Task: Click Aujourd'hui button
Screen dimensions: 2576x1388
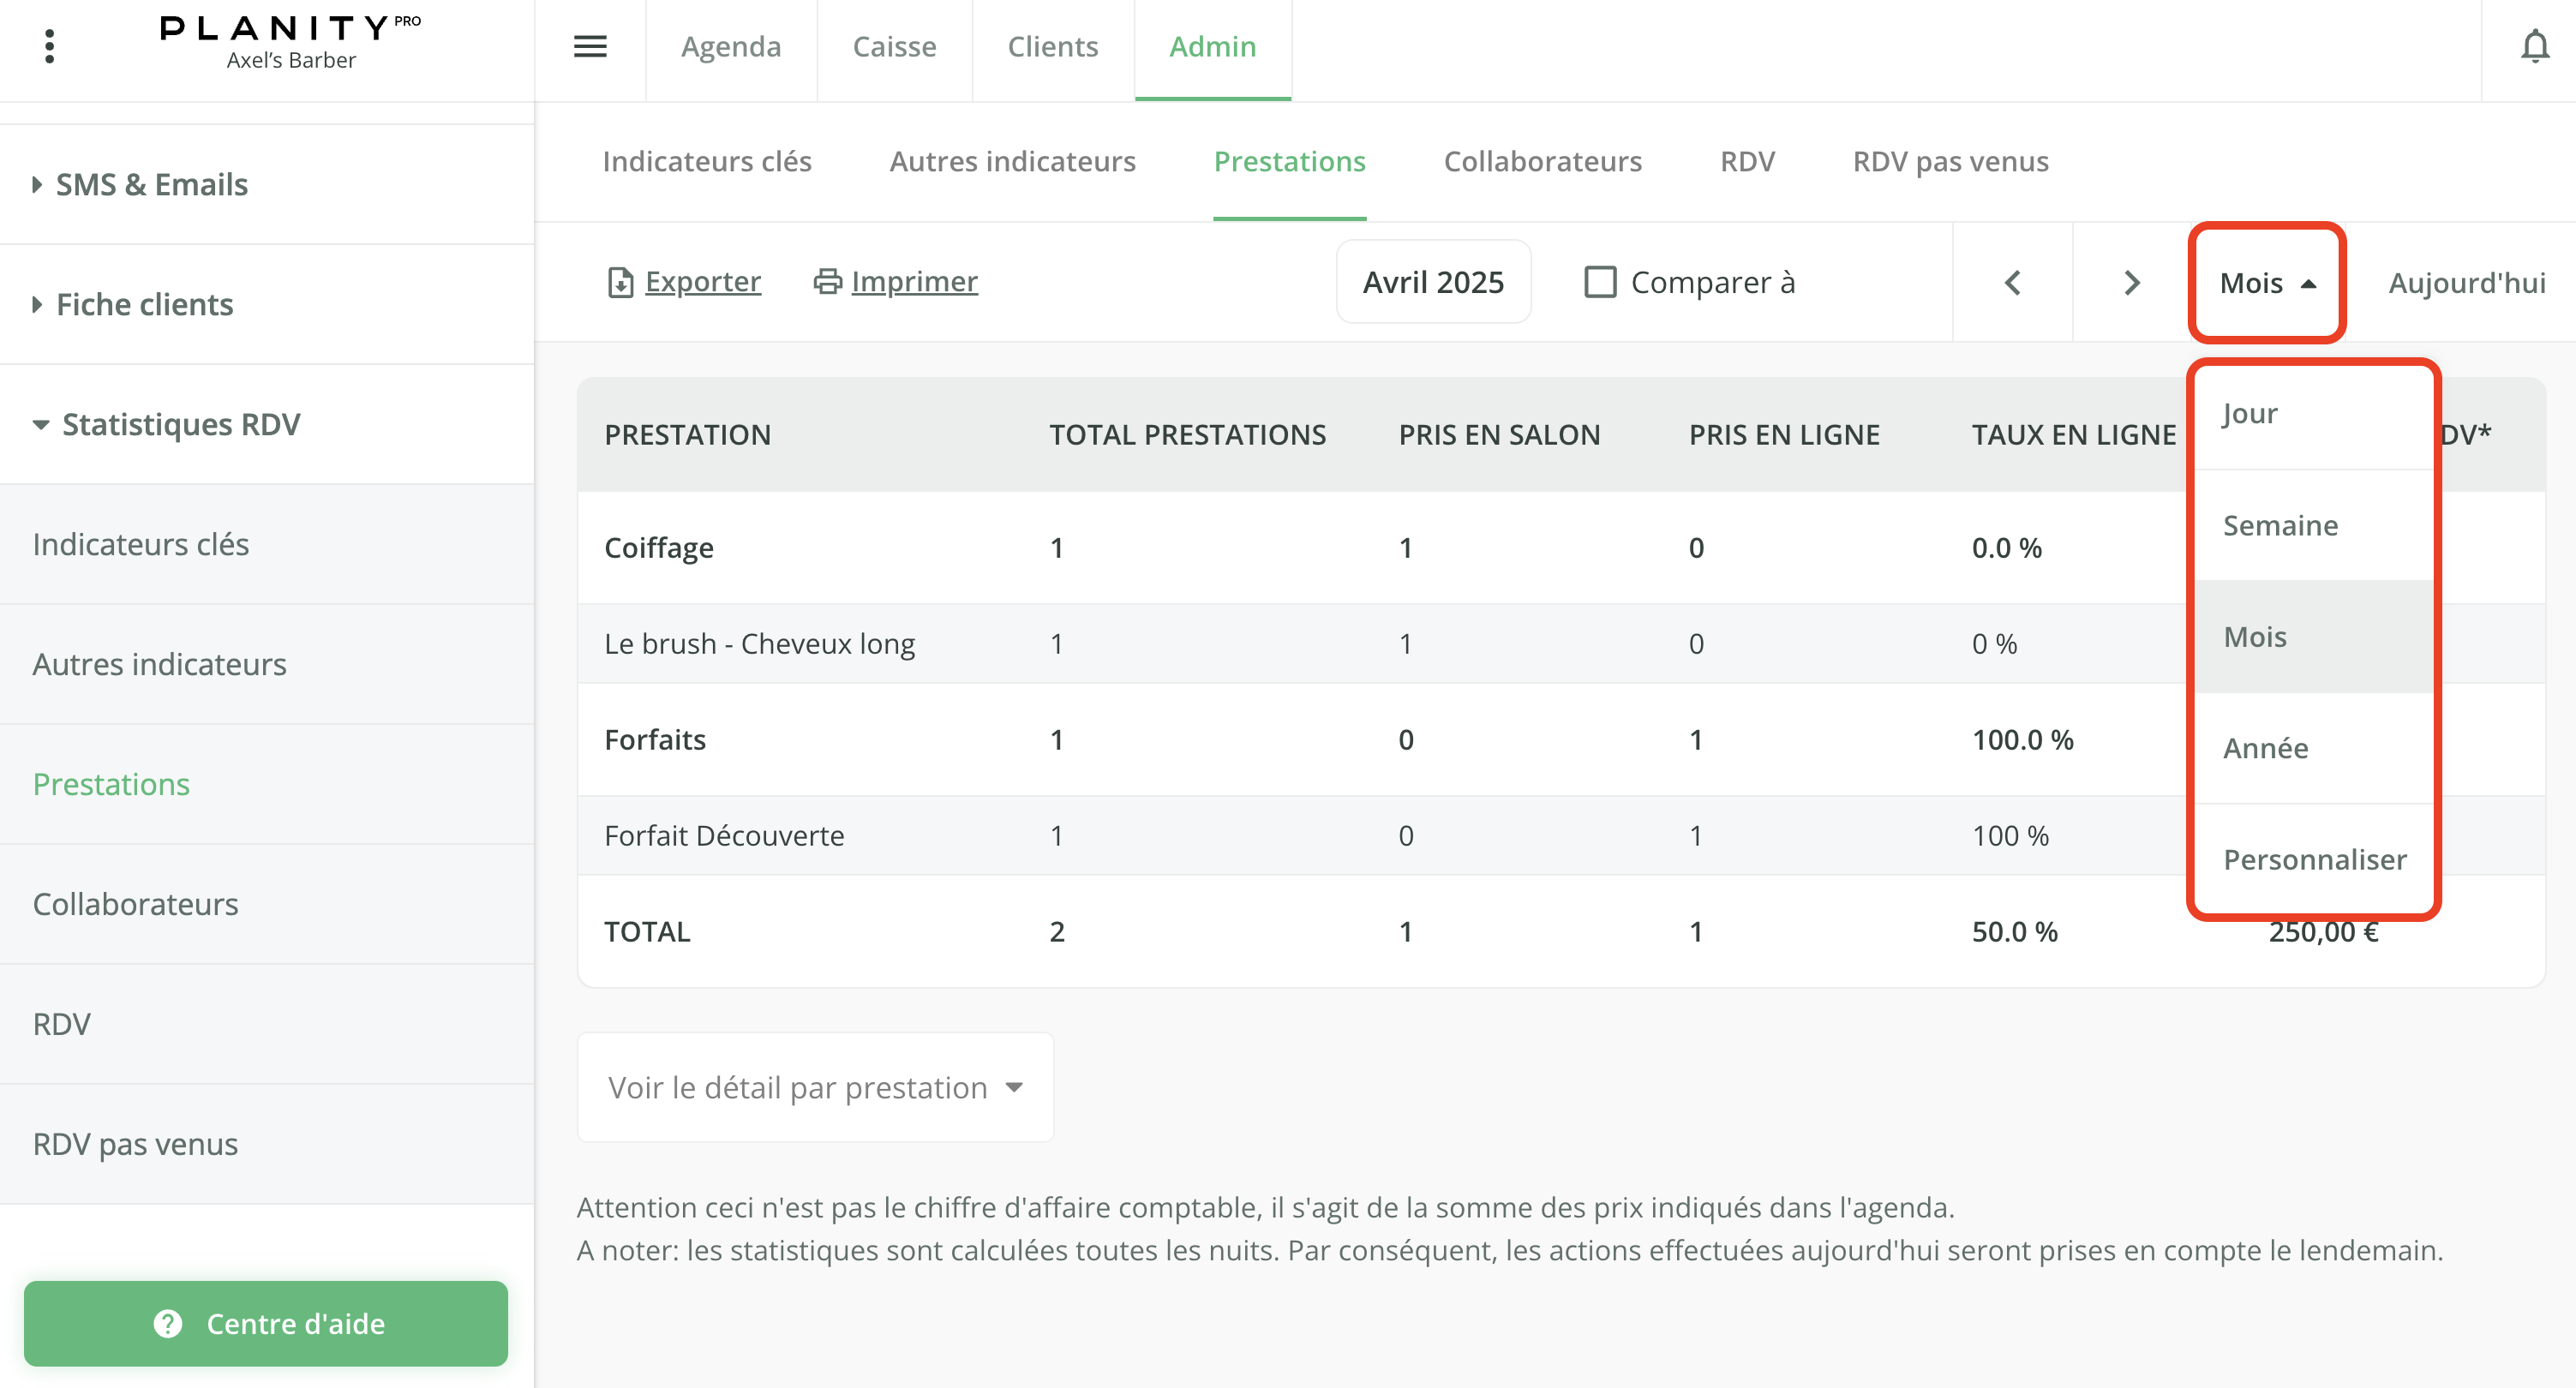Action: [2466, 283]
